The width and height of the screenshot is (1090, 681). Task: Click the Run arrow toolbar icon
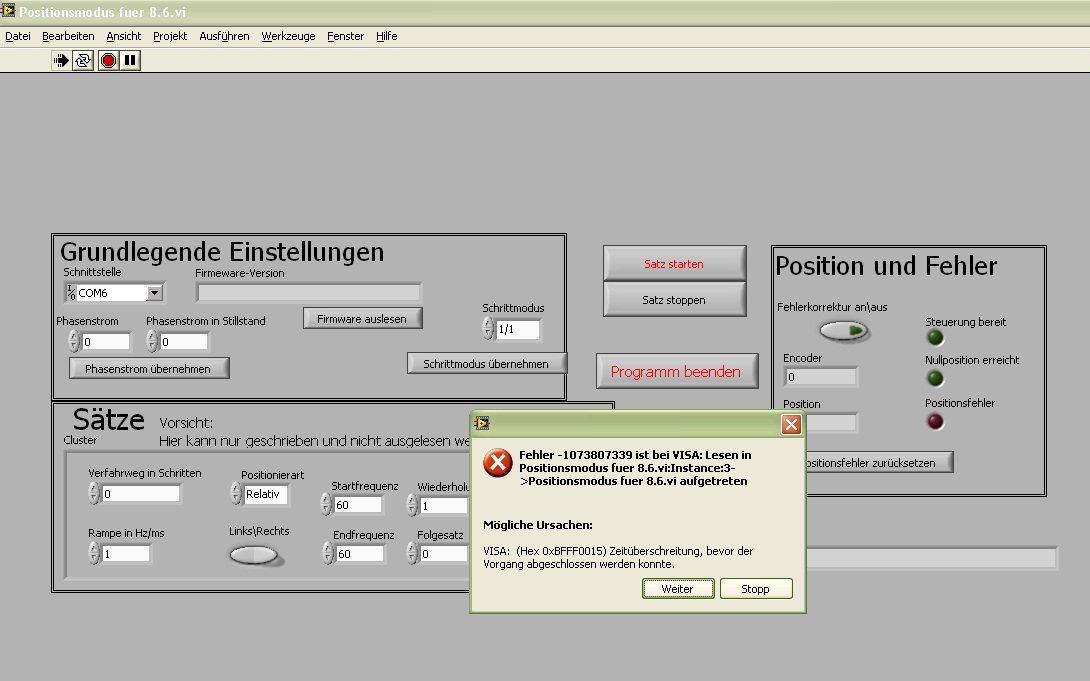pos(61,60)
